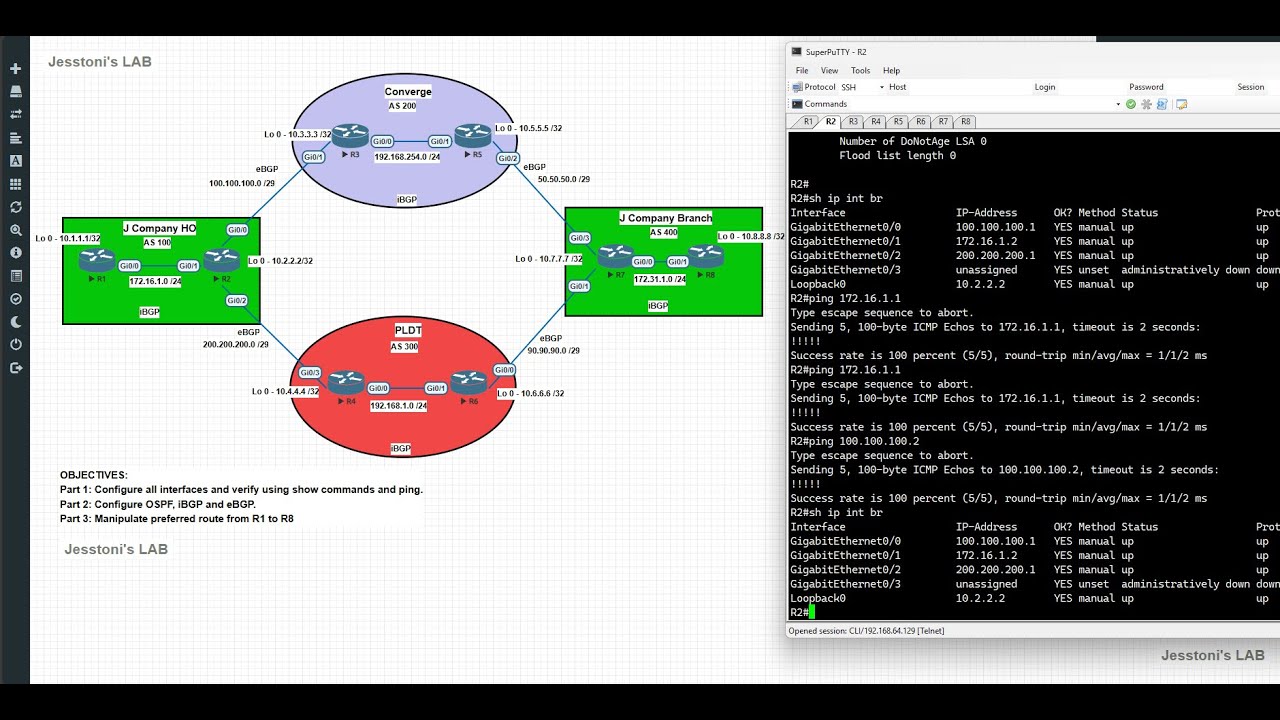
Task: Switch to the R2 session tab
Action: (830, 122)
